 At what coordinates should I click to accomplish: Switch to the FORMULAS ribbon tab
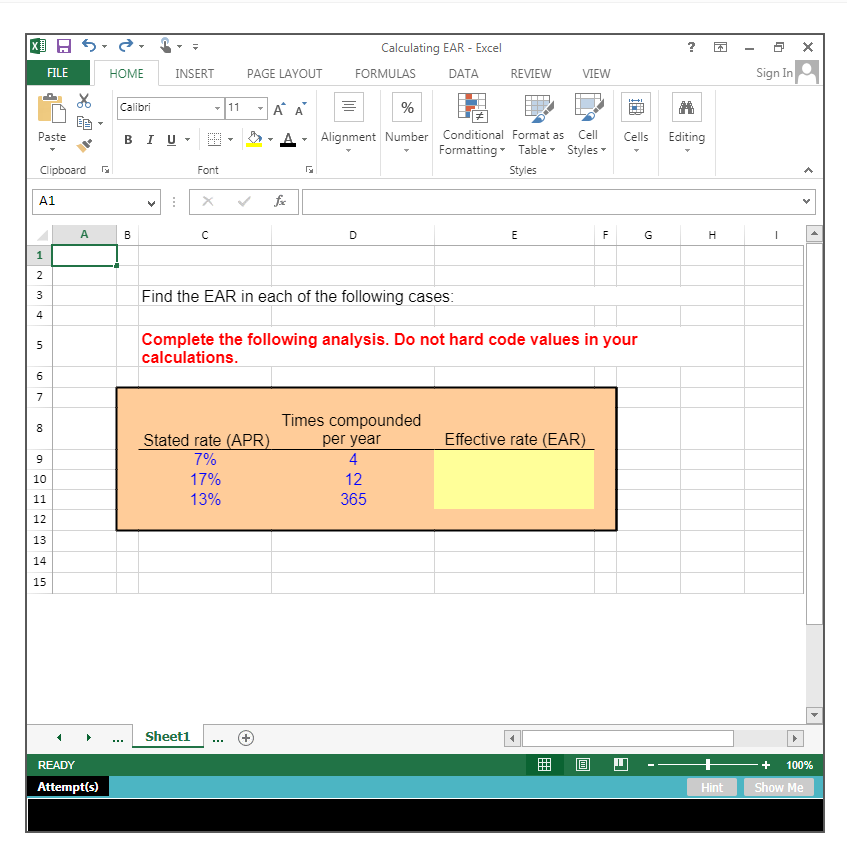point(385,73)
